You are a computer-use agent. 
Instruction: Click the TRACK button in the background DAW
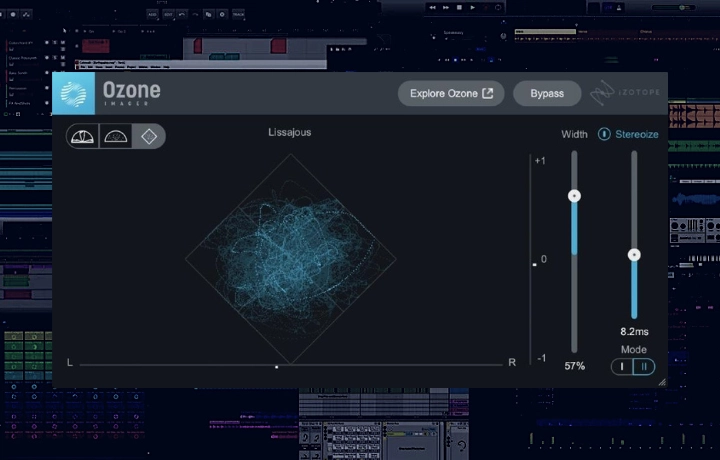[238, 14]
